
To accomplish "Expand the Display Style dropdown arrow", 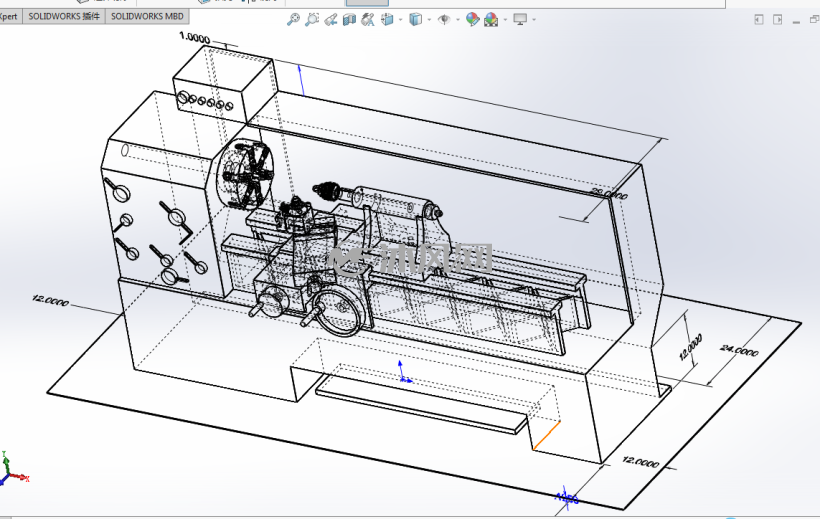I will tap(429, 20).
